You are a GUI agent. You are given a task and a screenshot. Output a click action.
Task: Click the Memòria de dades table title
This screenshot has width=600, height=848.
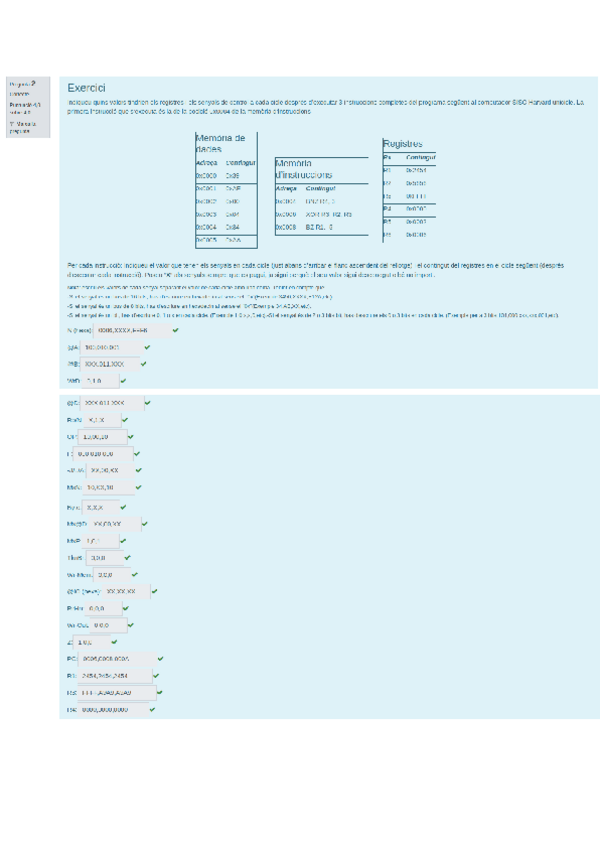pos(220,143)
